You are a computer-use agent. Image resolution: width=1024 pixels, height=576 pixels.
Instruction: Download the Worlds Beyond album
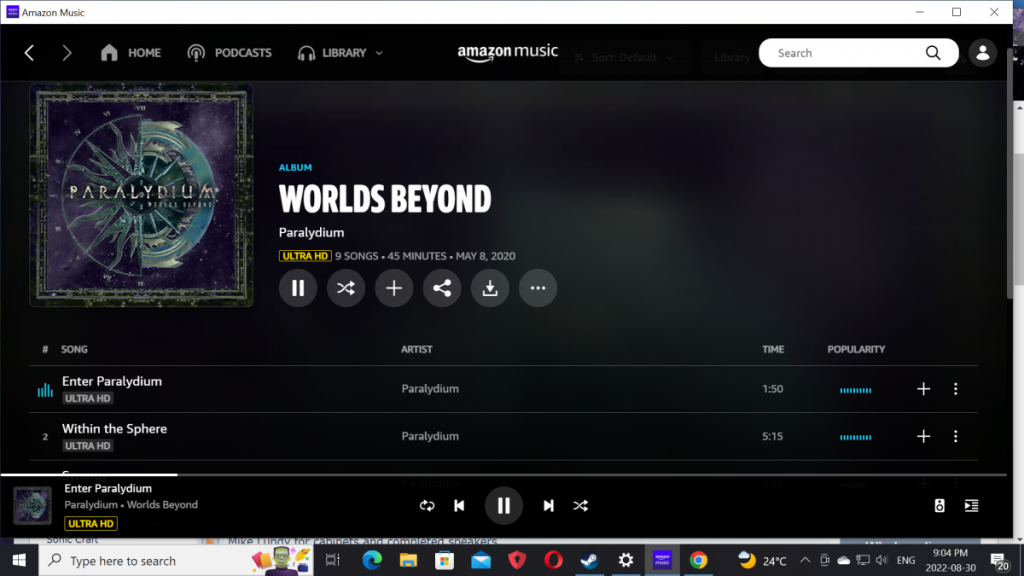pyautogui.click(x=490, y=288)
